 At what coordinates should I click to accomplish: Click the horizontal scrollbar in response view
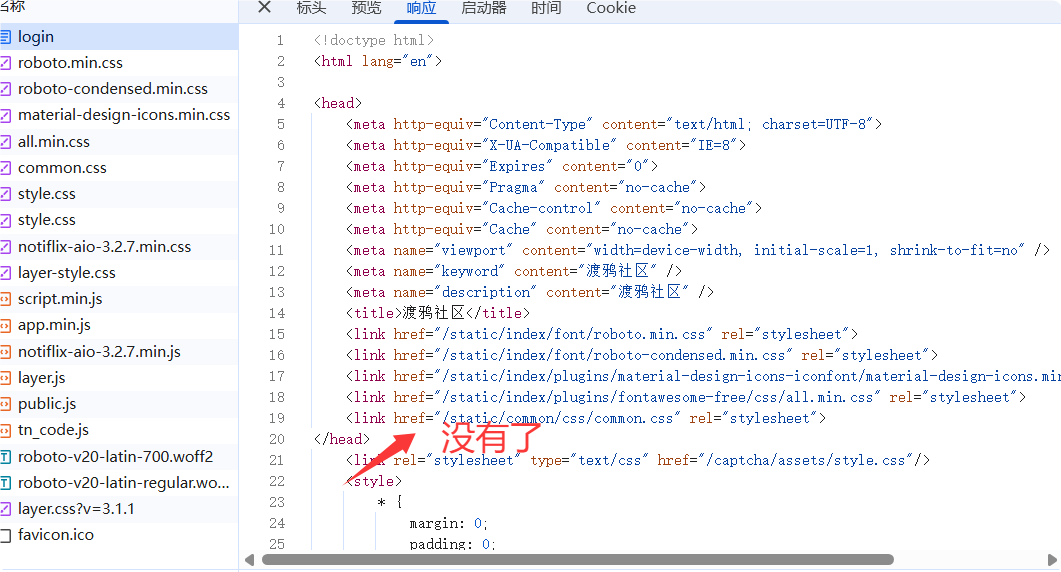[577, 560]
